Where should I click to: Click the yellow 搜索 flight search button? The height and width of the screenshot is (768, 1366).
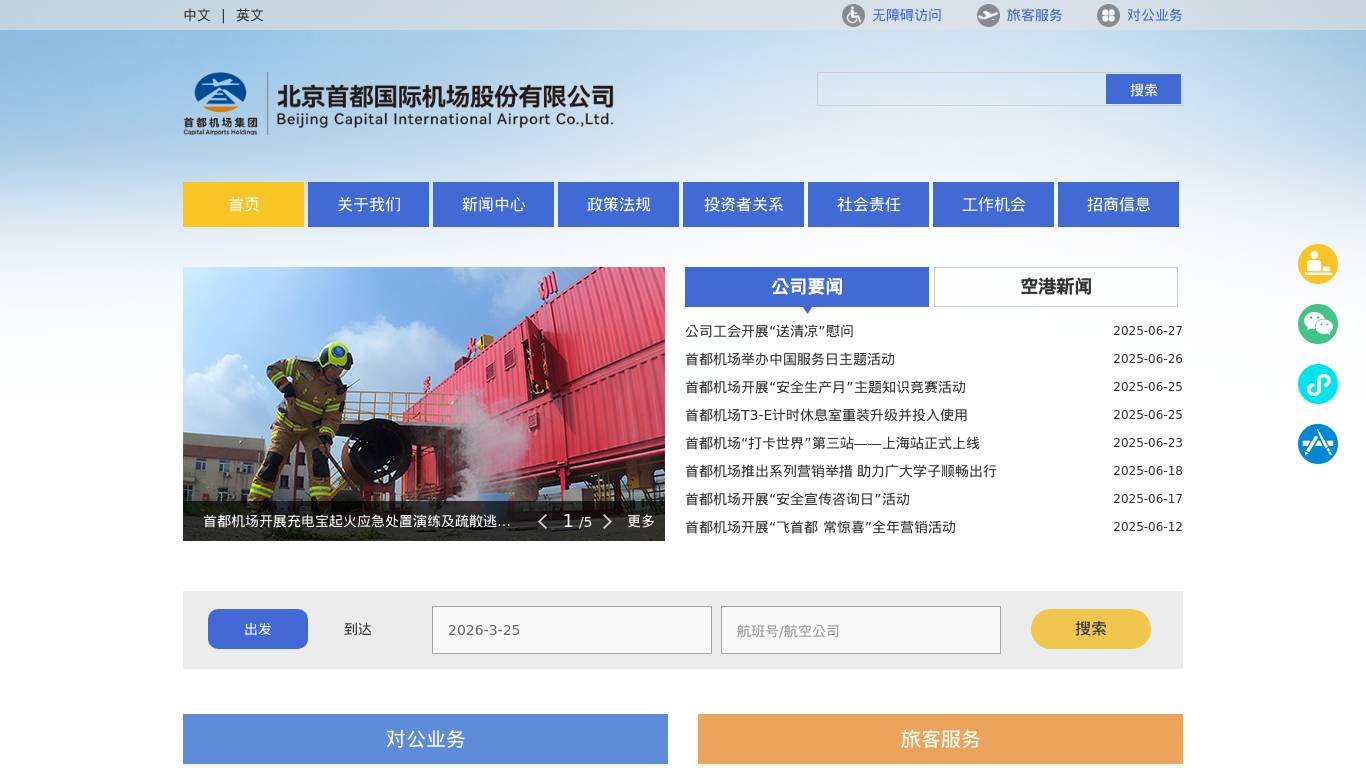click(x=1090, y=629)
